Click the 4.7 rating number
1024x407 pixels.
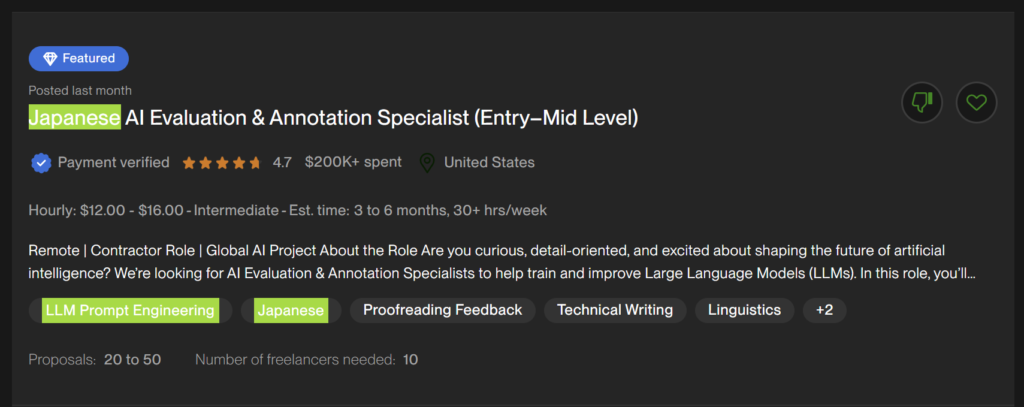282,162
